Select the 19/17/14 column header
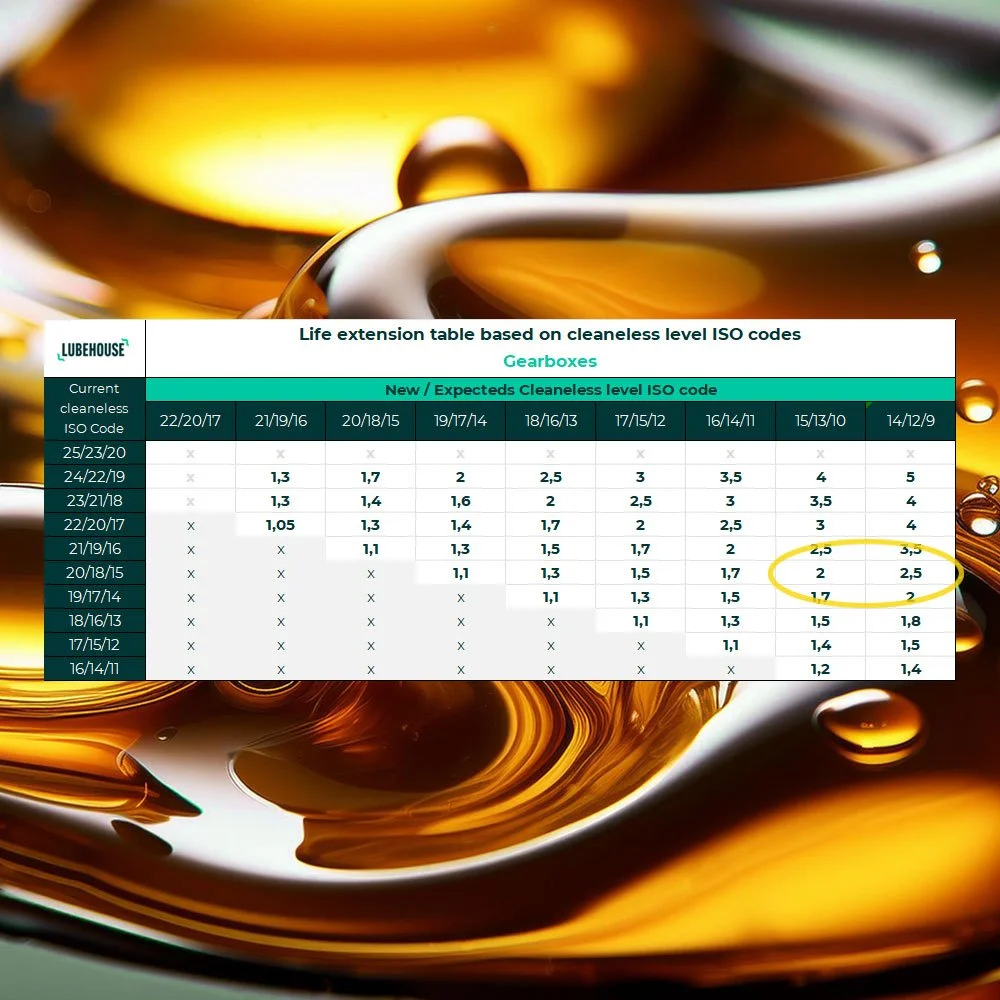Viewport: 1000px width, 1000px height. 460,421
